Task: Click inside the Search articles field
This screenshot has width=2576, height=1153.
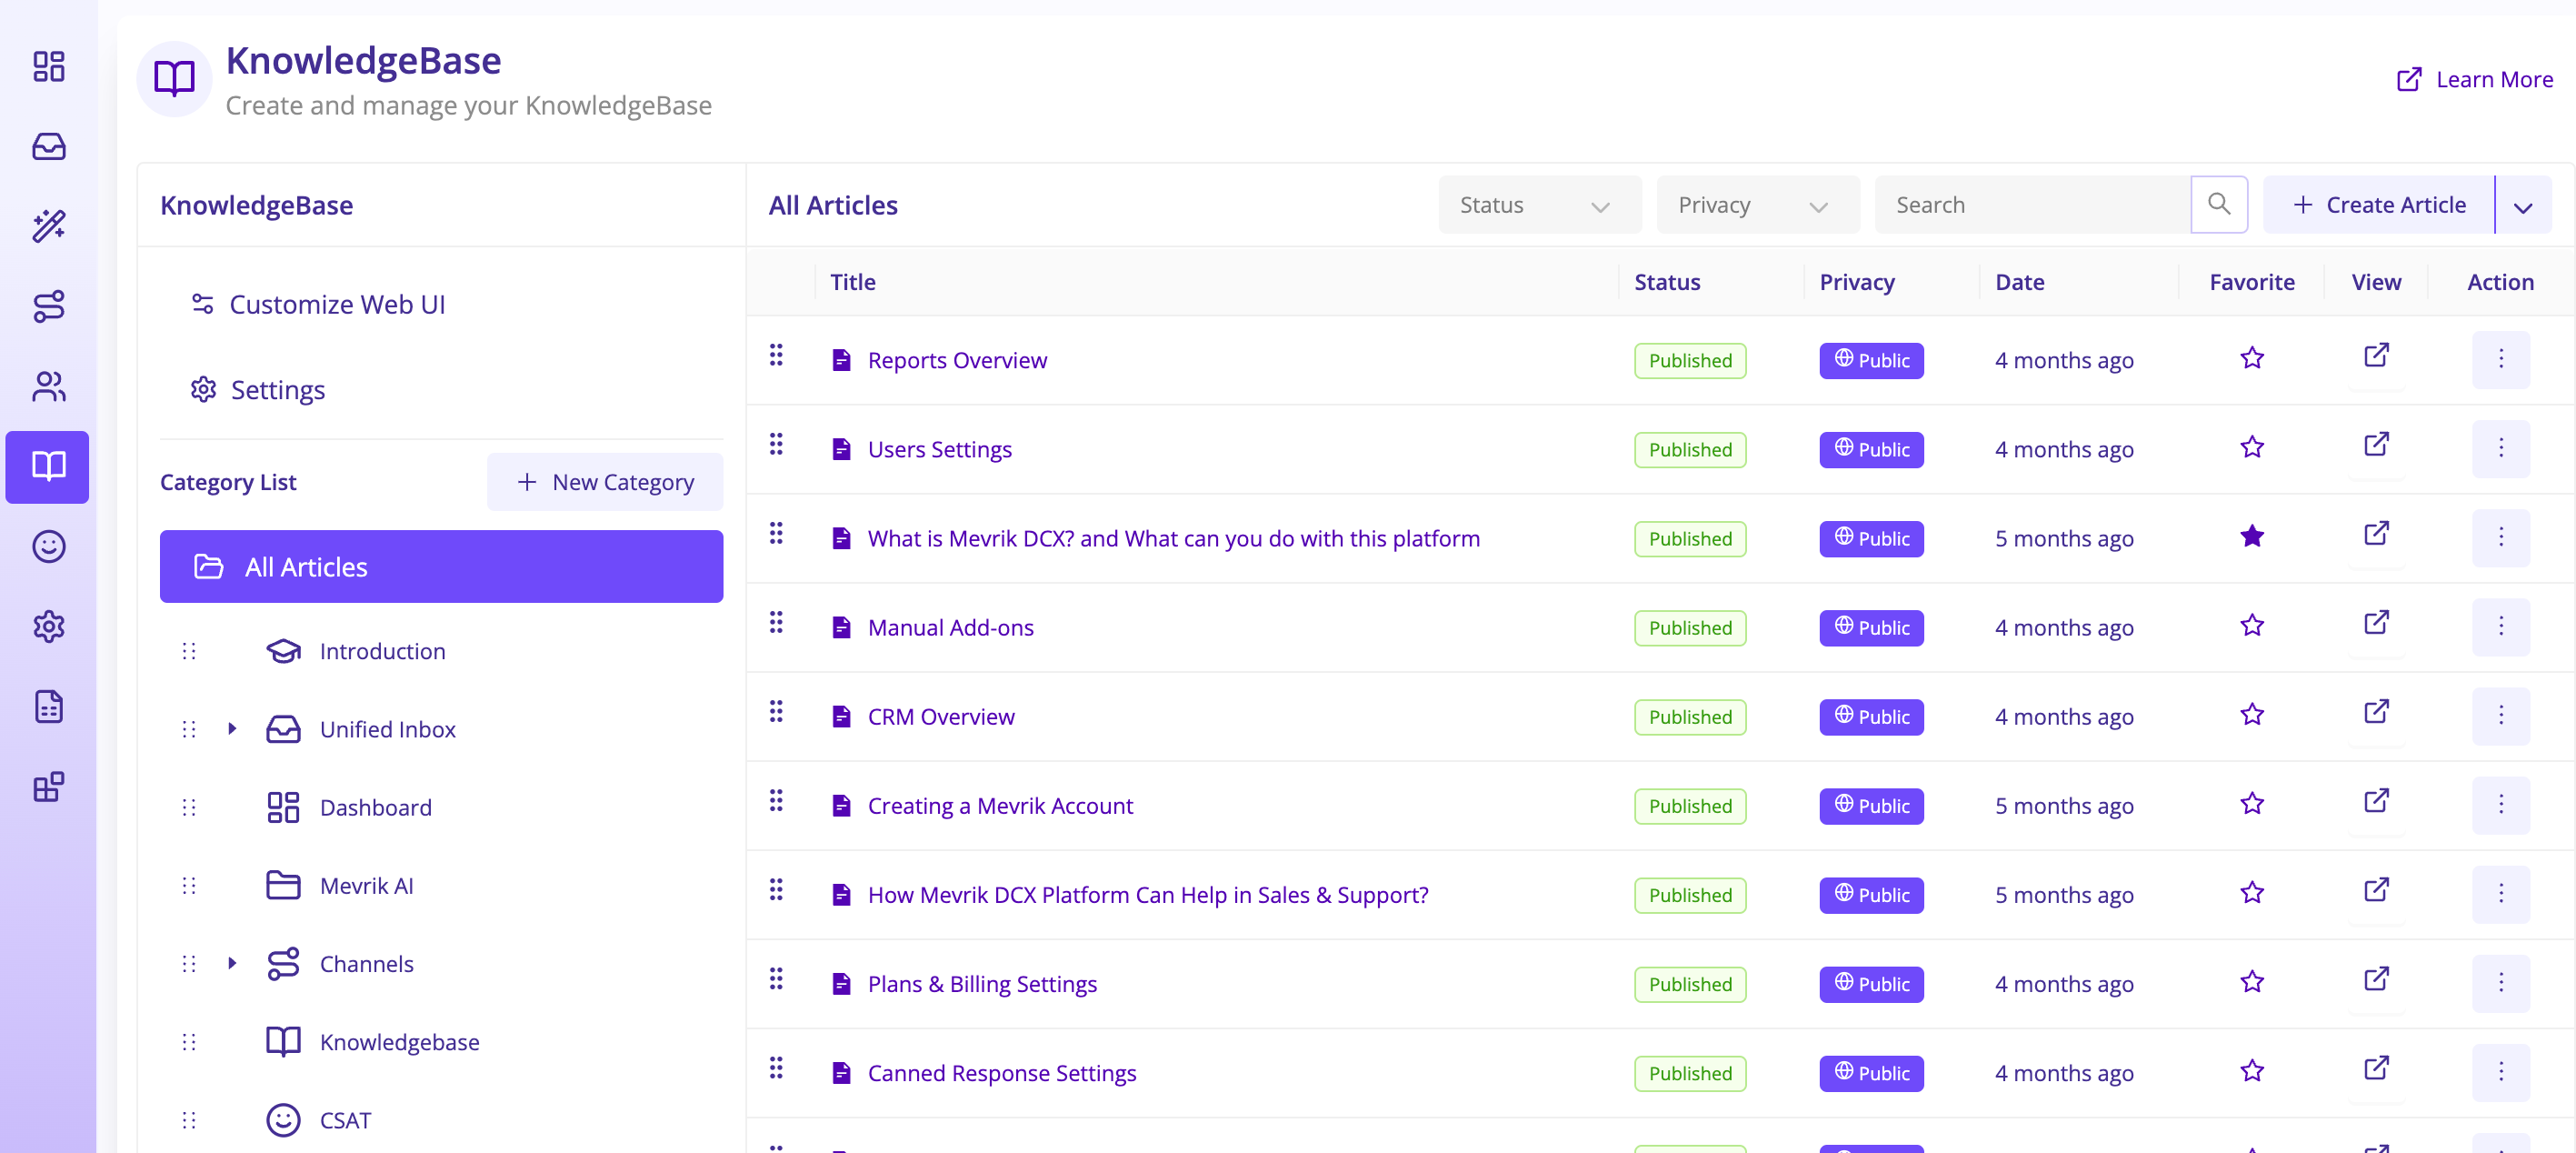Action: pyautogui.click(x=2030, y=204)
